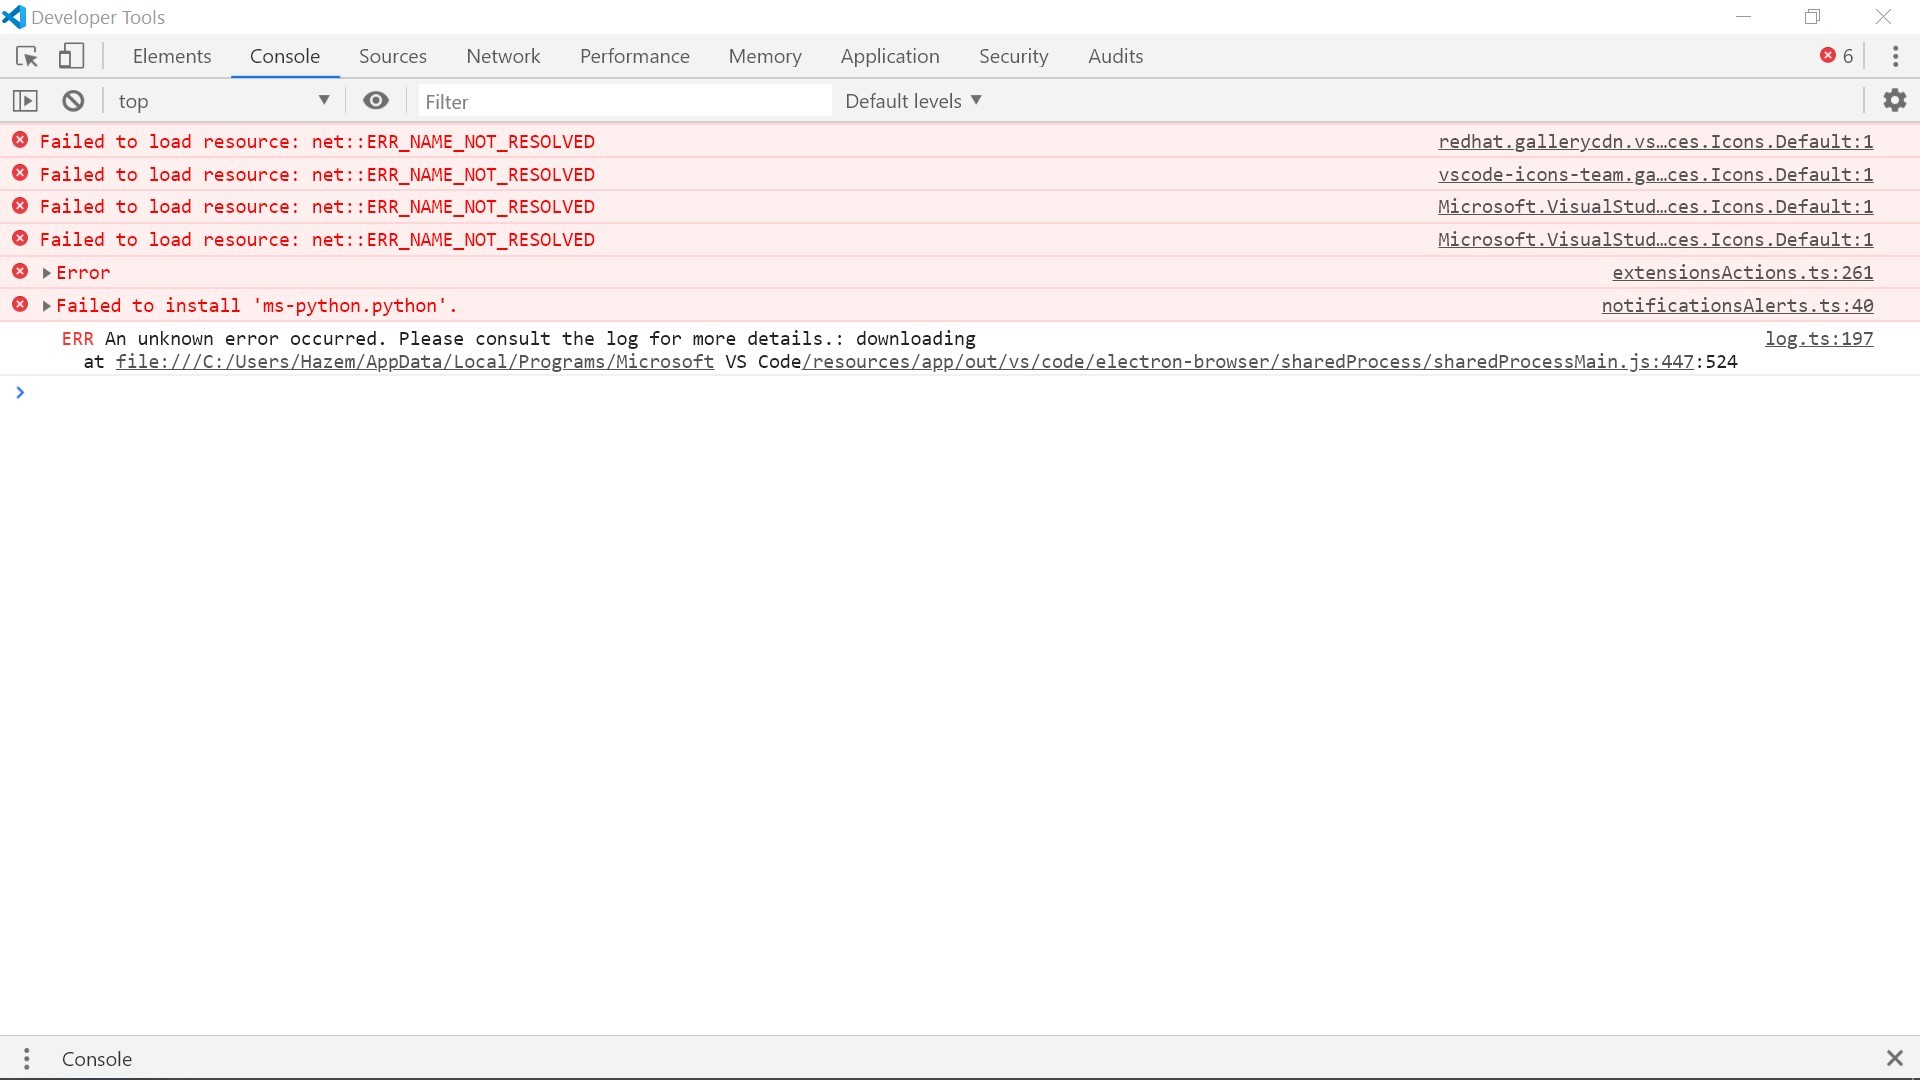Open the customize DevTools menu

1895,56
